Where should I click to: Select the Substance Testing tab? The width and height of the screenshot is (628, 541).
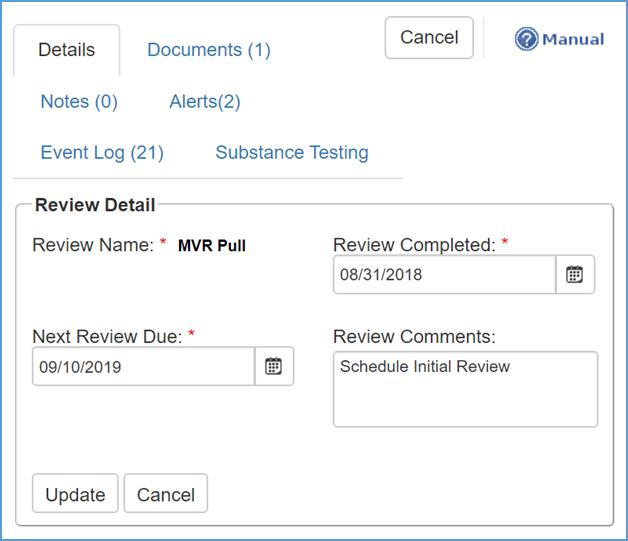click(292, 153)
